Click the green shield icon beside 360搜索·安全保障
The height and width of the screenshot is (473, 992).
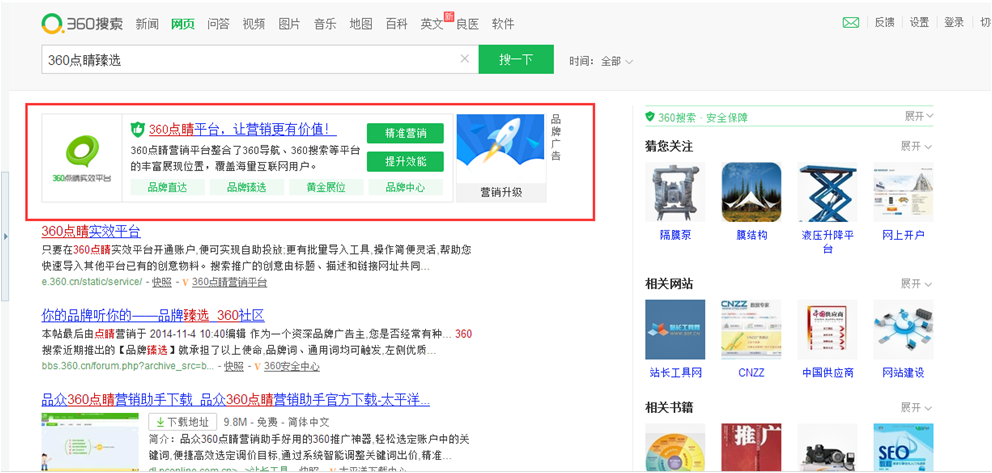click(650, 117)
